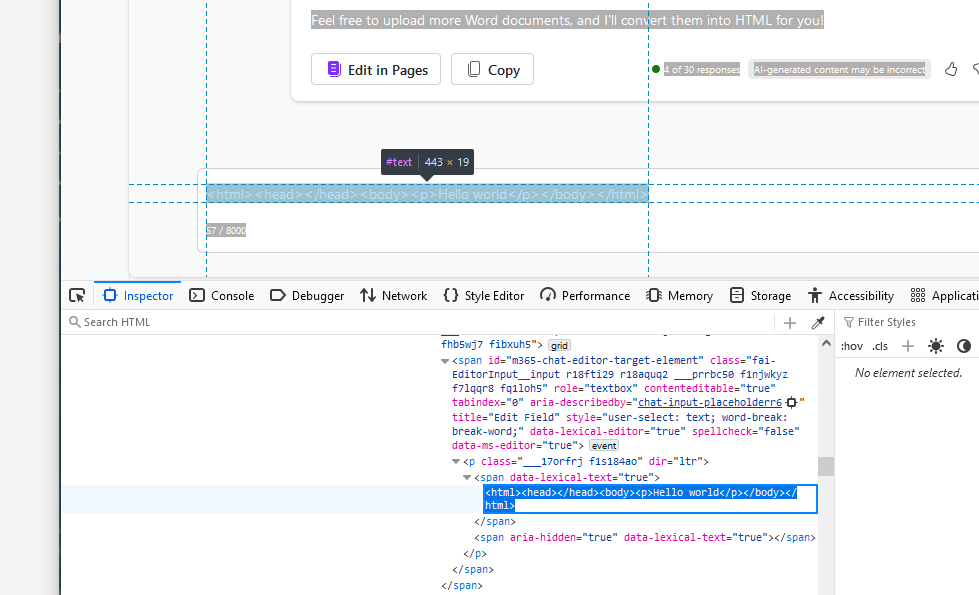The width and height of the screenshot is (979, 595).
Task: Switch to the Inspector tab
Action: click(138, 295)
